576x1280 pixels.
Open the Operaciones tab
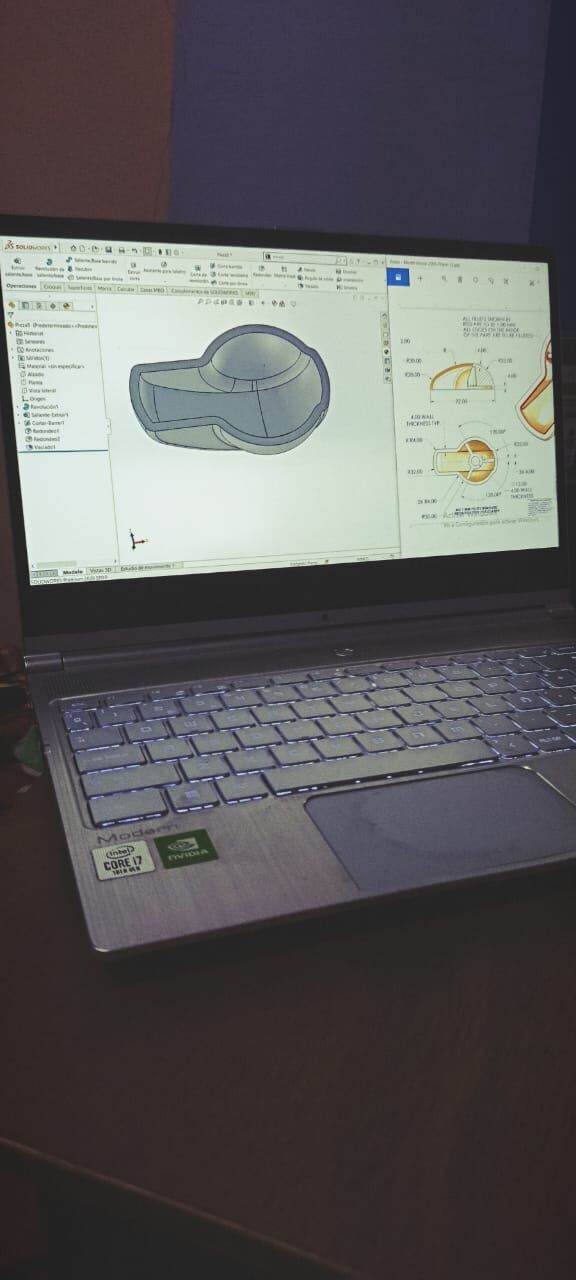pos(21,286)
